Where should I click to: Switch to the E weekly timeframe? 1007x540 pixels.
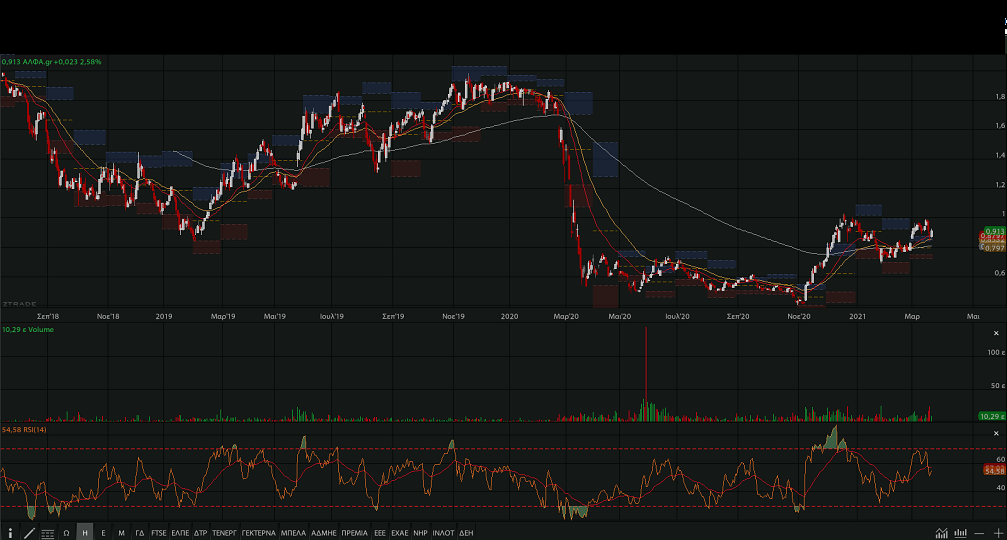point(103,533)
